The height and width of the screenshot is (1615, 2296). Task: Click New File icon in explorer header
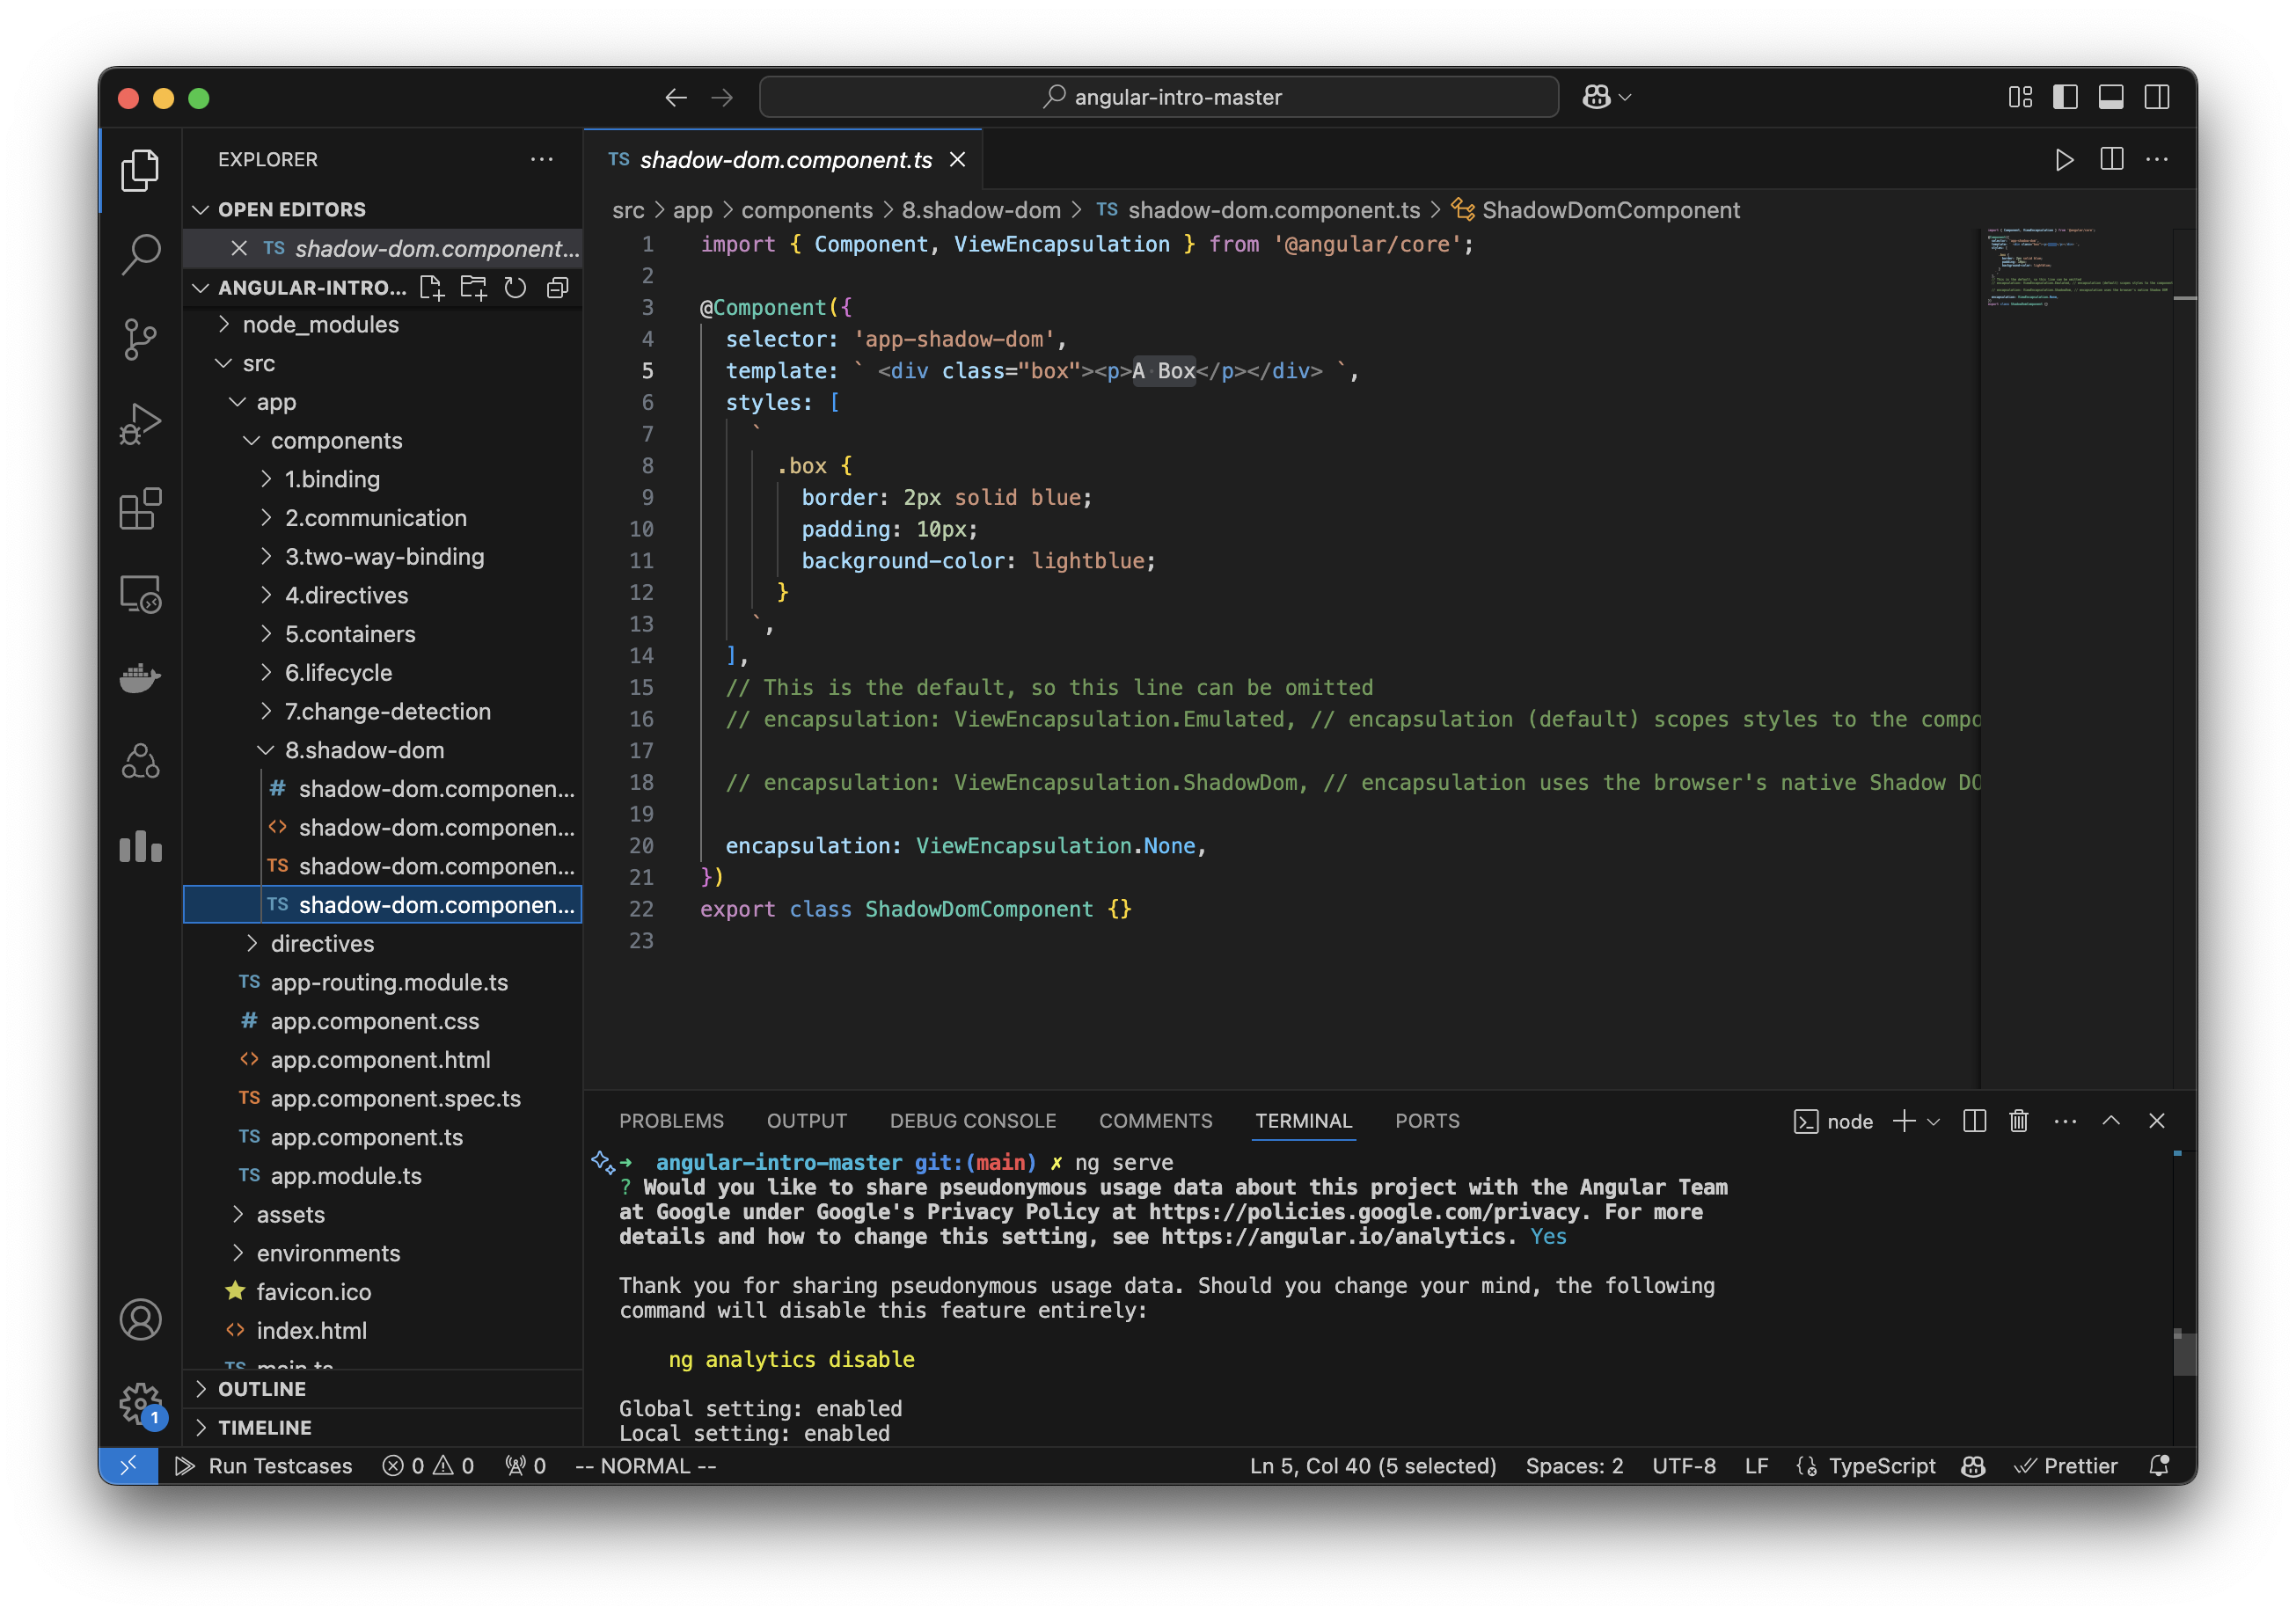pos(431,288)
